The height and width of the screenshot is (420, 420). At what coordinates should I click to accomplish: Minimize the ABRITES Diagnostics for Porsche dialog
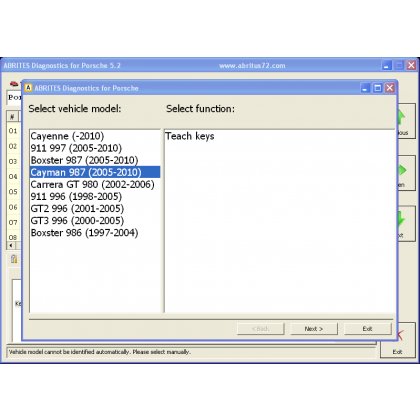click(365, 88)
